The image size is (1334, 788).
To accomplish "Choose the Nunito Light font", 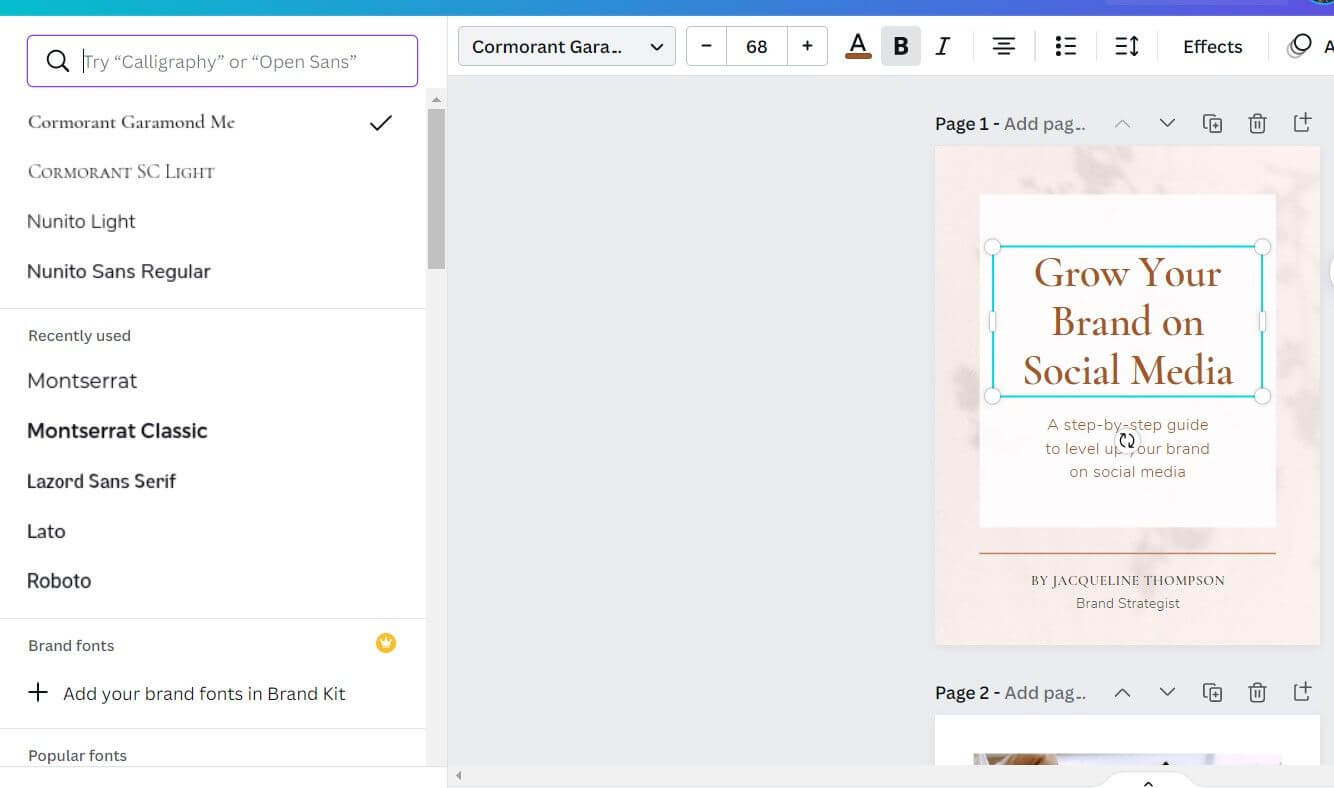I will [x=81, y=221].
